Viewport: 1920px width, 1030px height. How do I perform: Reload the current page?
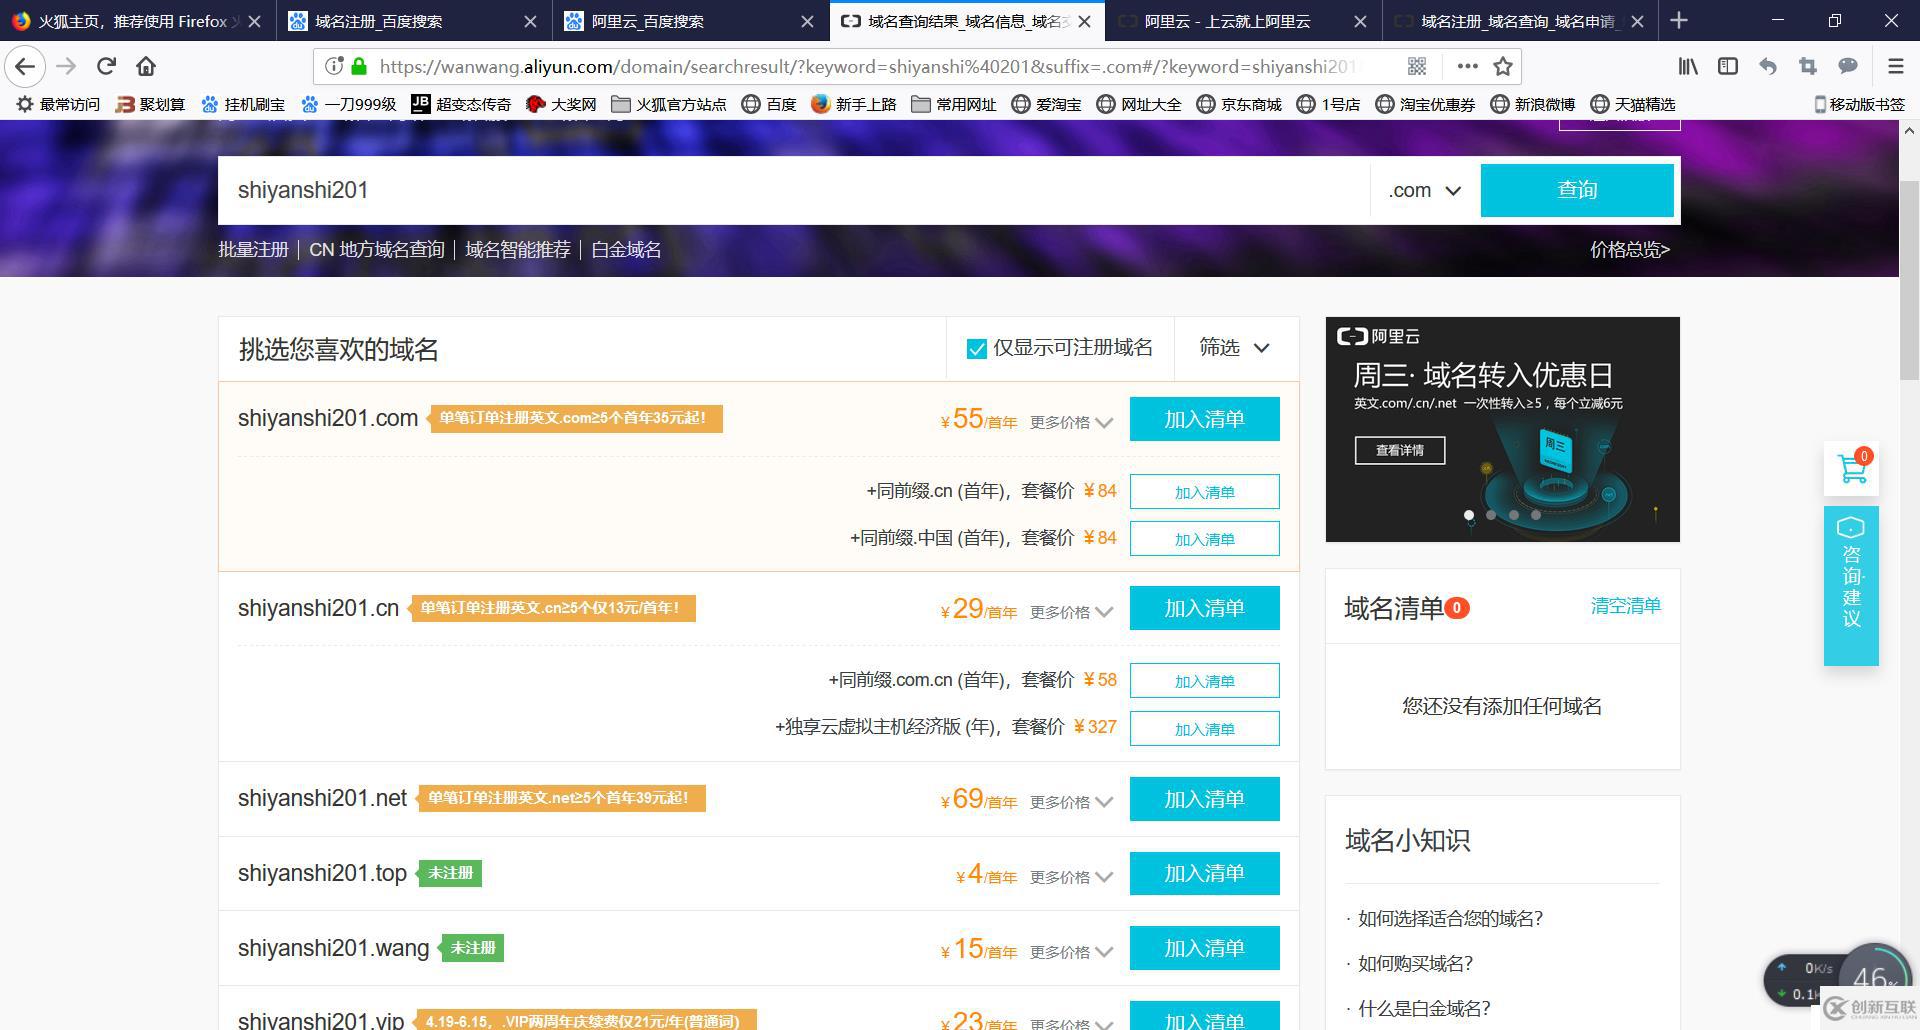(106, 66)
